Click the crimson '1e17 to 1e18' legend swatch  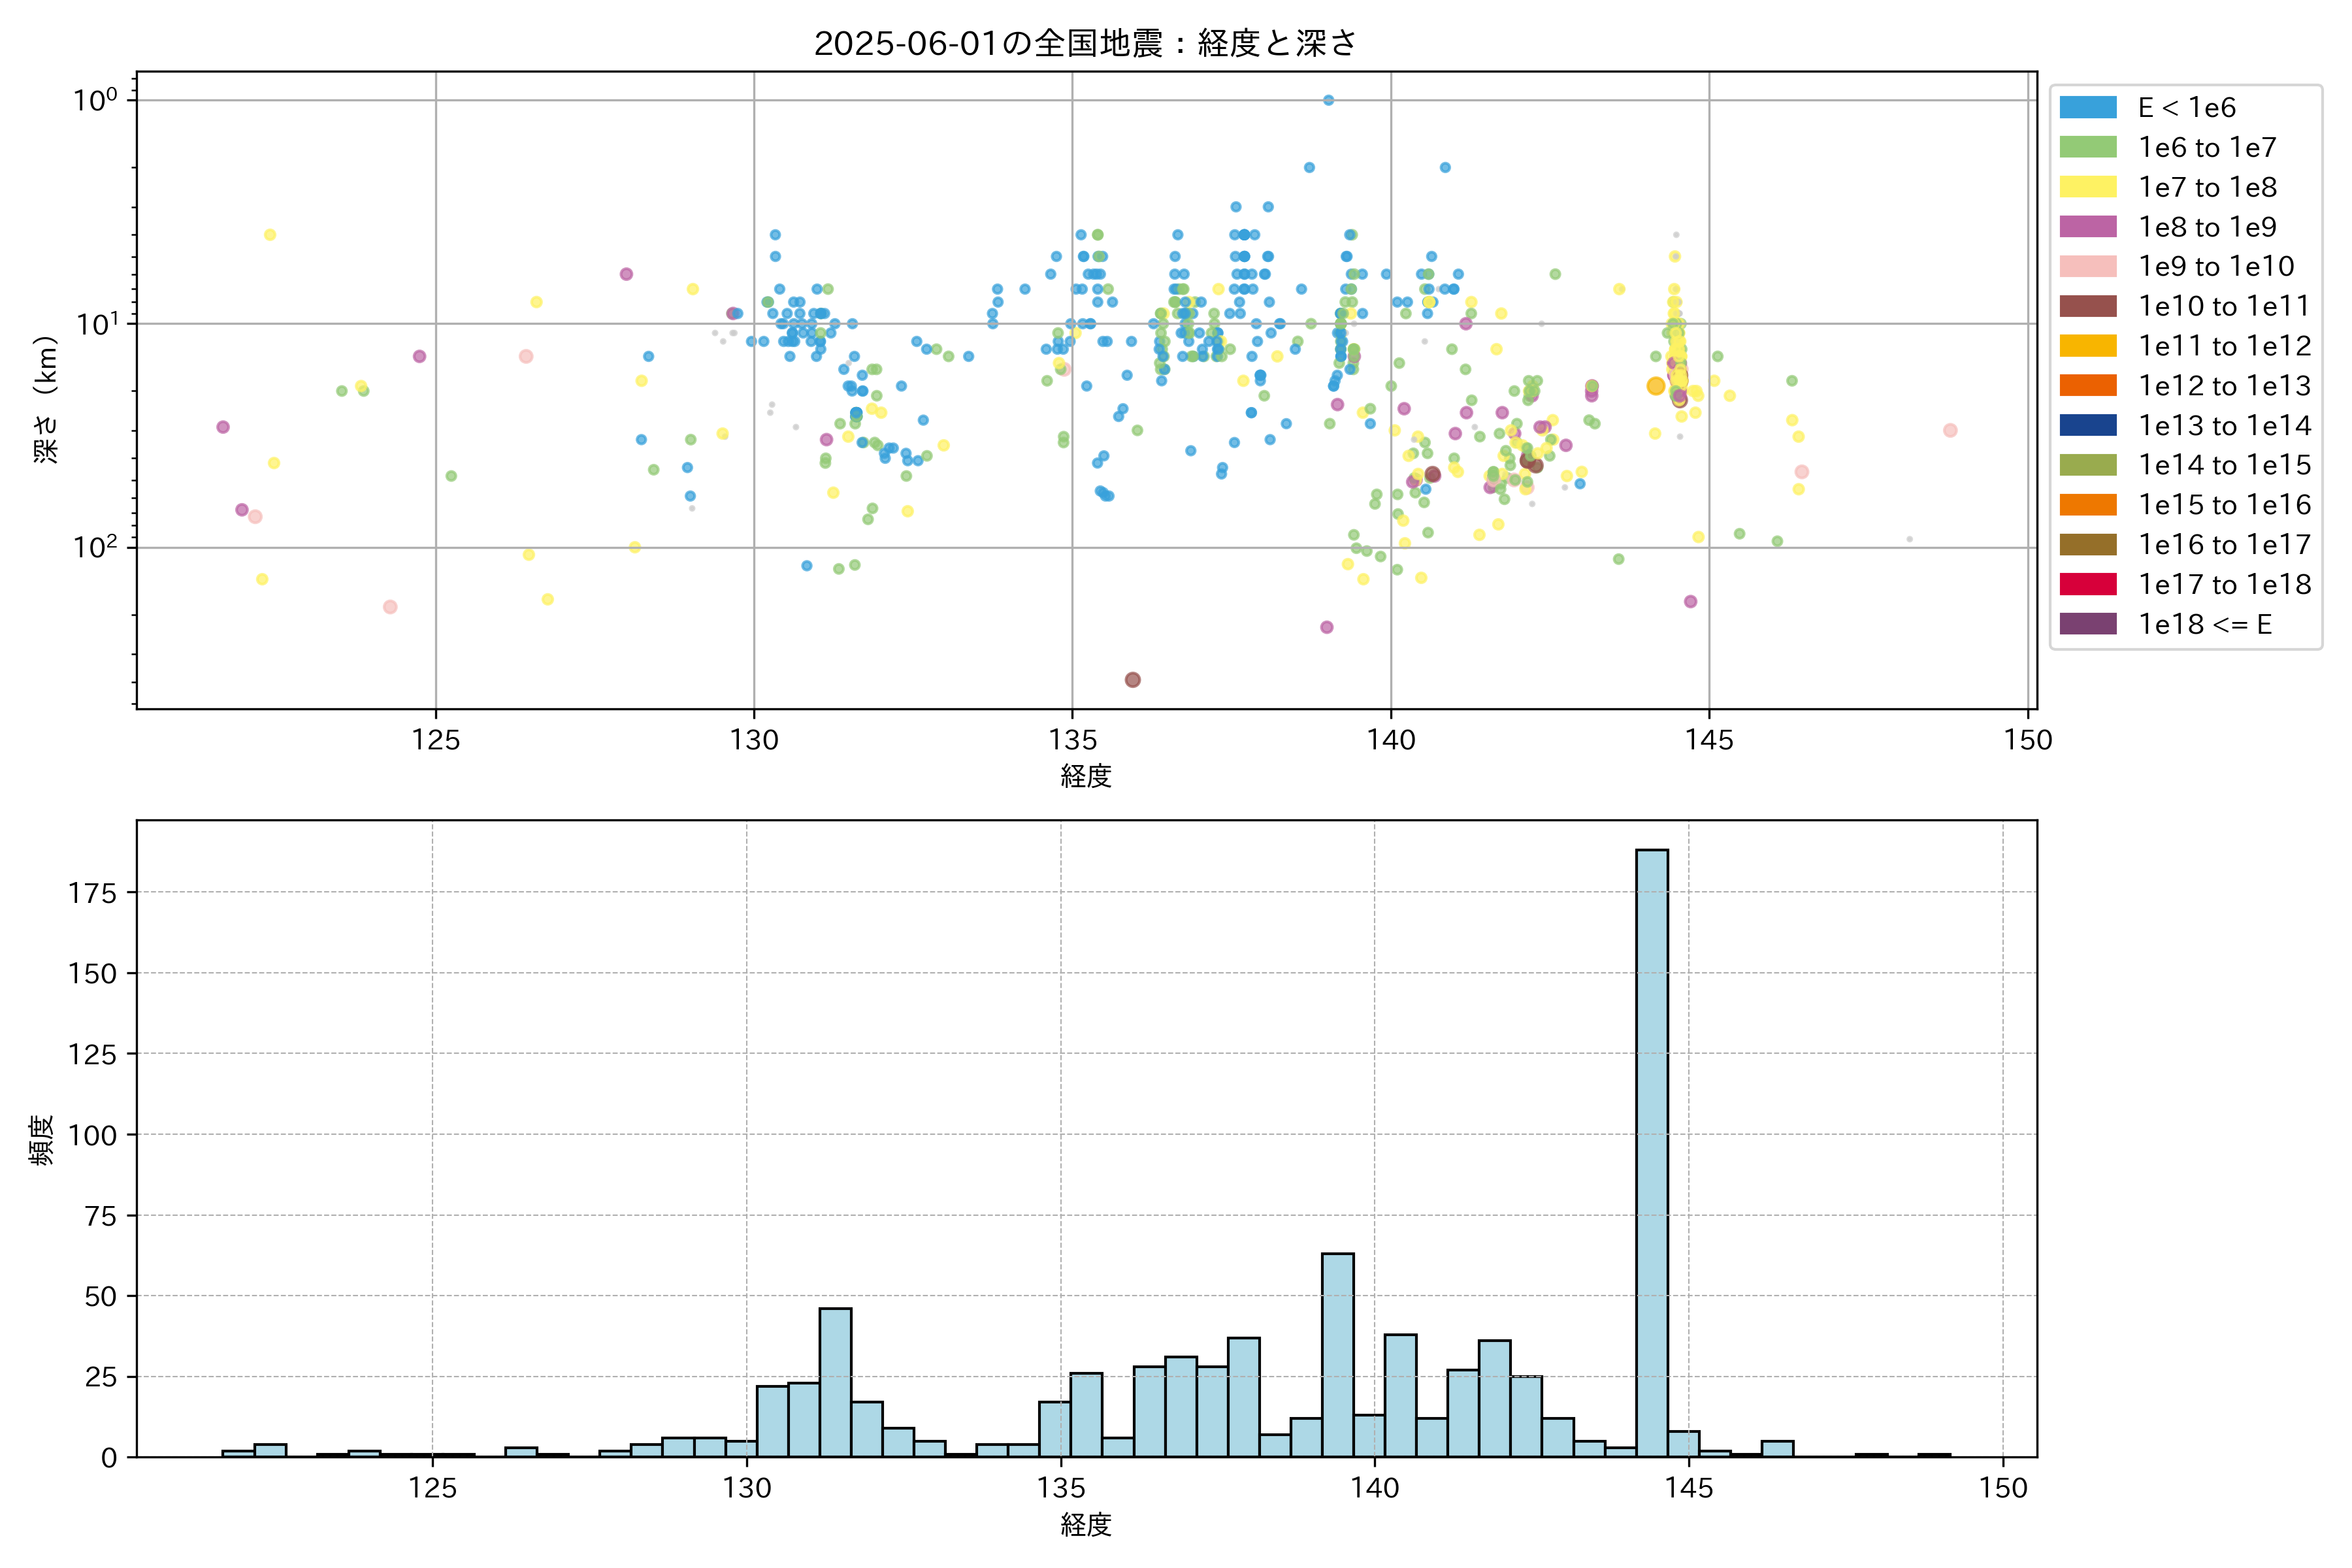point(2087,584)
